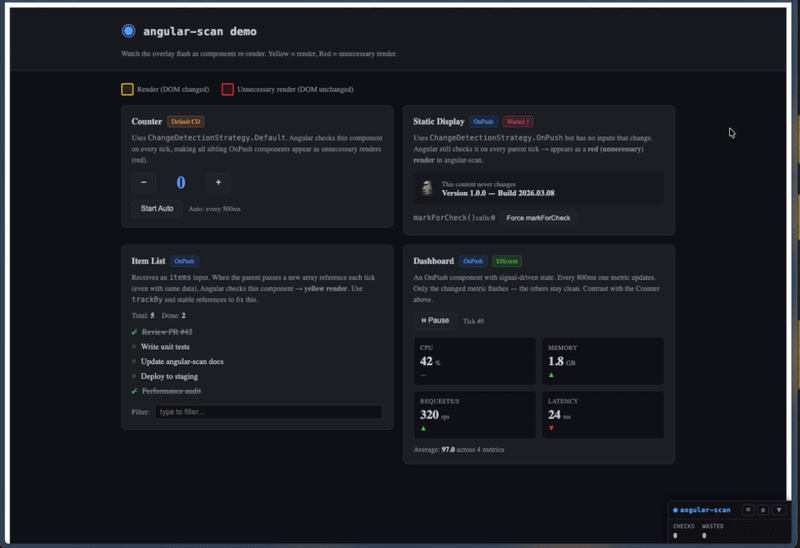Click the OnPush badge next to Static Display
The image size is (800, 548).
[x=483, y=121]
